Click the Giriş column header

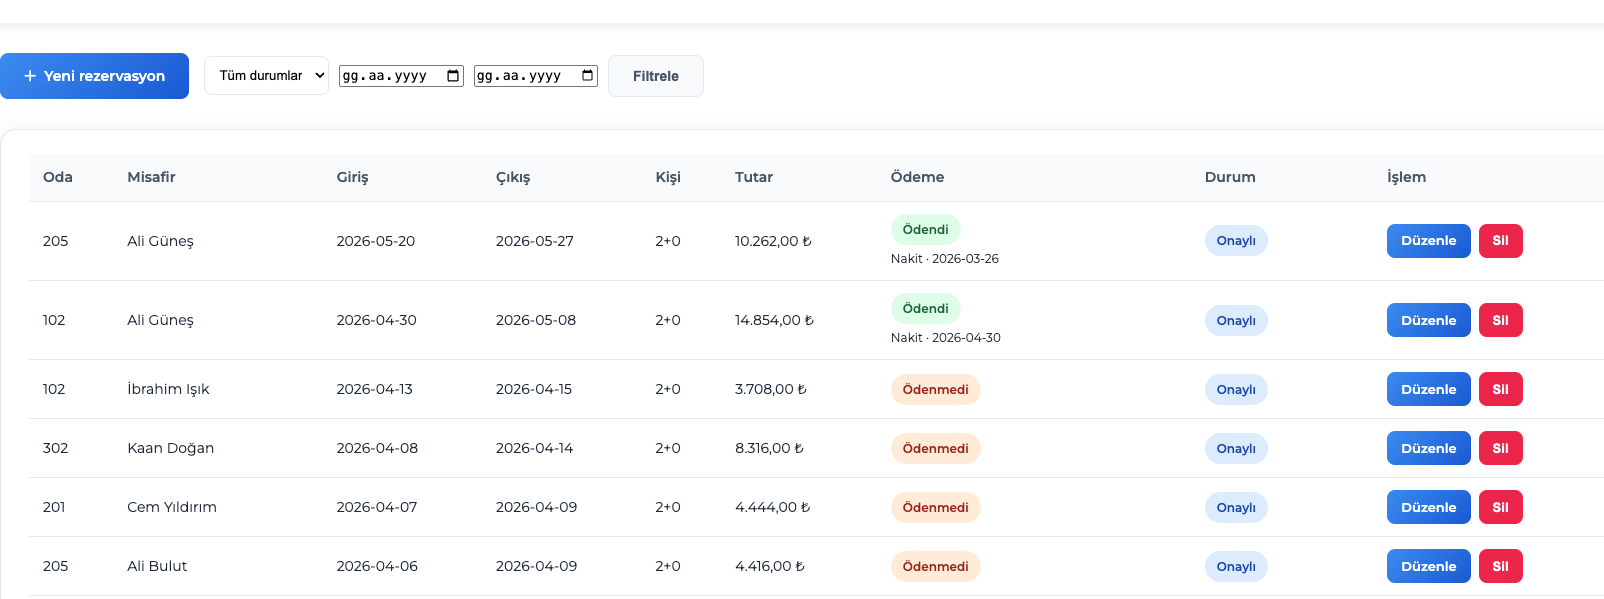pyautogui.click(x=352, y=177)
